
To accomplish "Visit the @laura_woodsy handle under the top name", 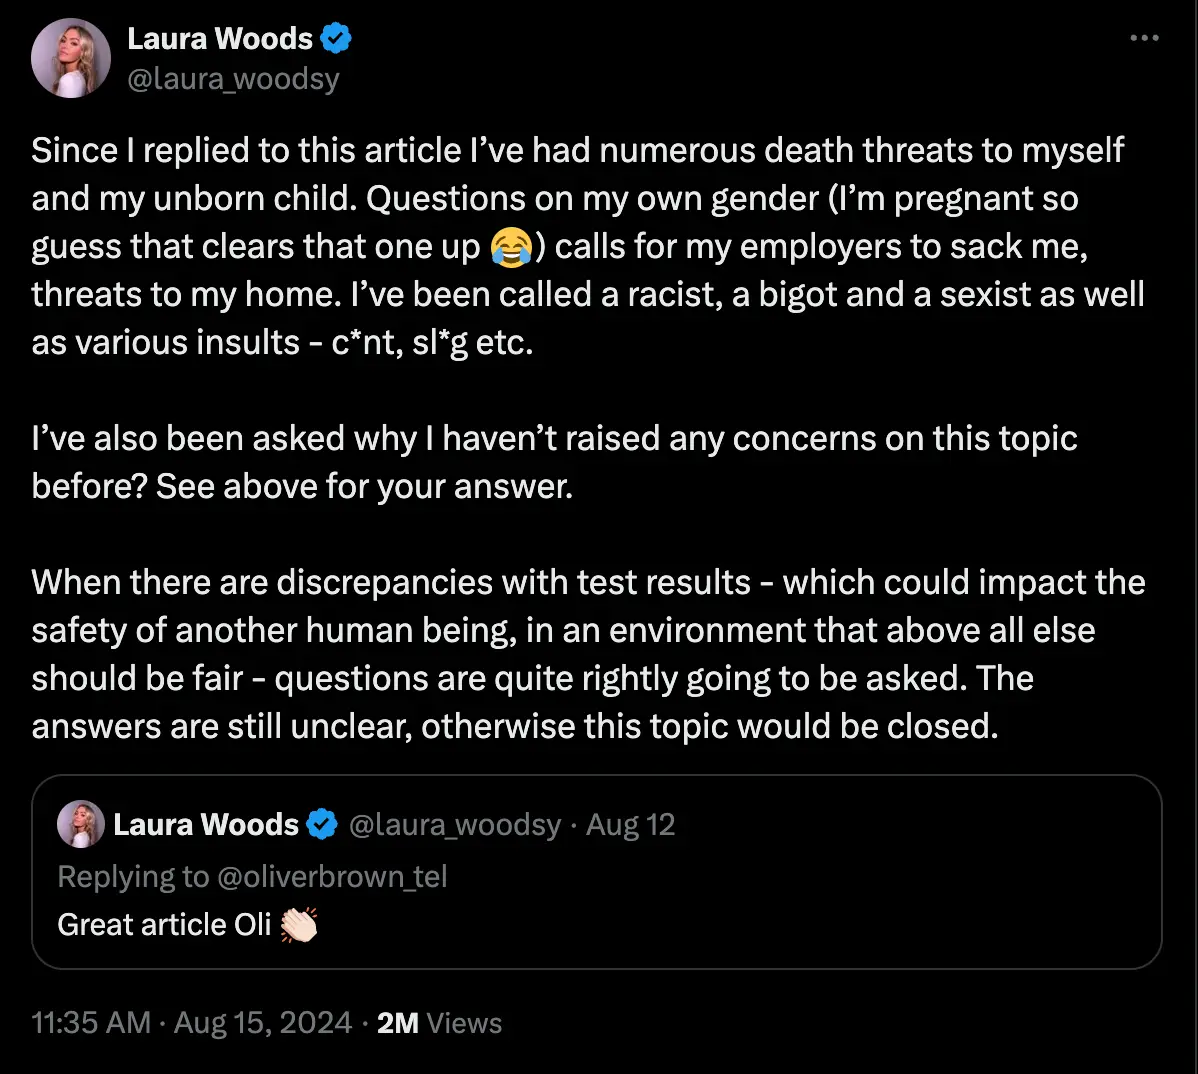I will click(x=233, y=79).
